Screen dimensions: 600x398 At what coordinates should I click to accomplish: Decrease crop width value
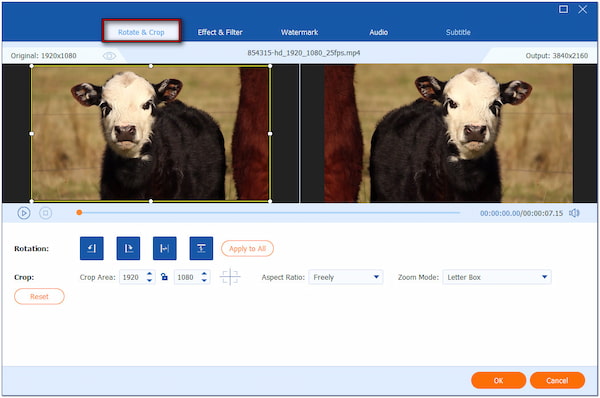pyautogui.click(x=150, y=281)
